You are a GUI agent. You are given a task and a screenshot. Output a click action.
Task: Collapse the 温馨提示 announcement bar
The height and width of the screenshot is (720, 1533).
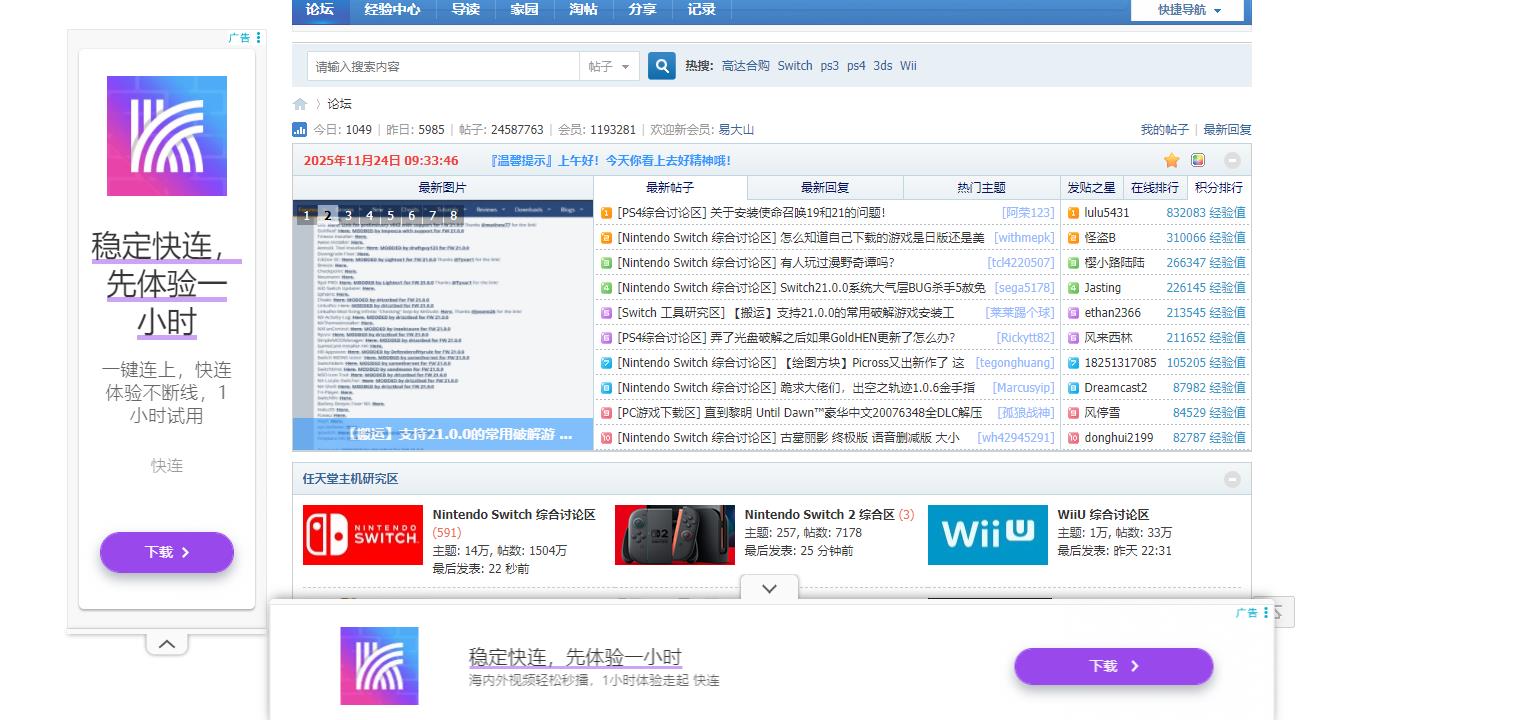pyautogui.click(x=1232, y=160)
